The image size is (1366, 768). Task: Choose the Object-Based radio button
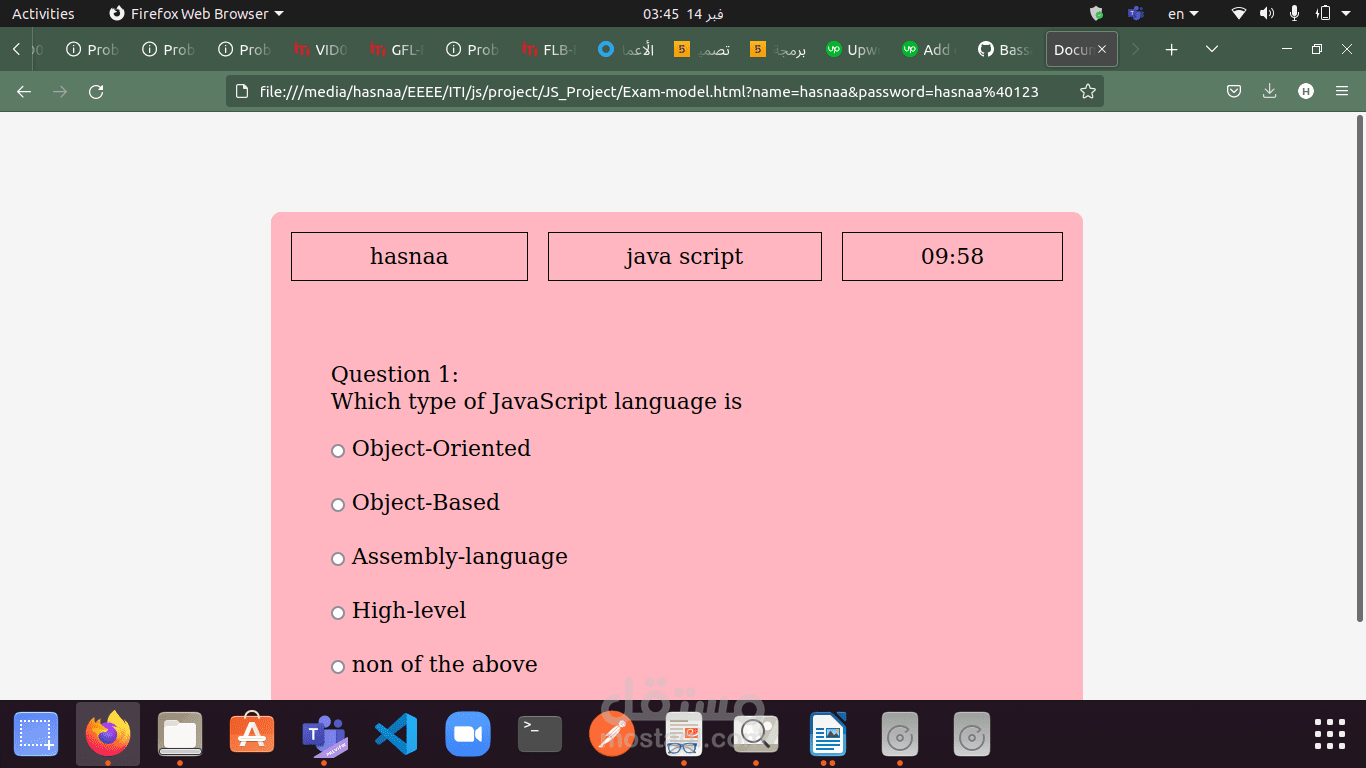pyautogui.click(x=338, y=505)
